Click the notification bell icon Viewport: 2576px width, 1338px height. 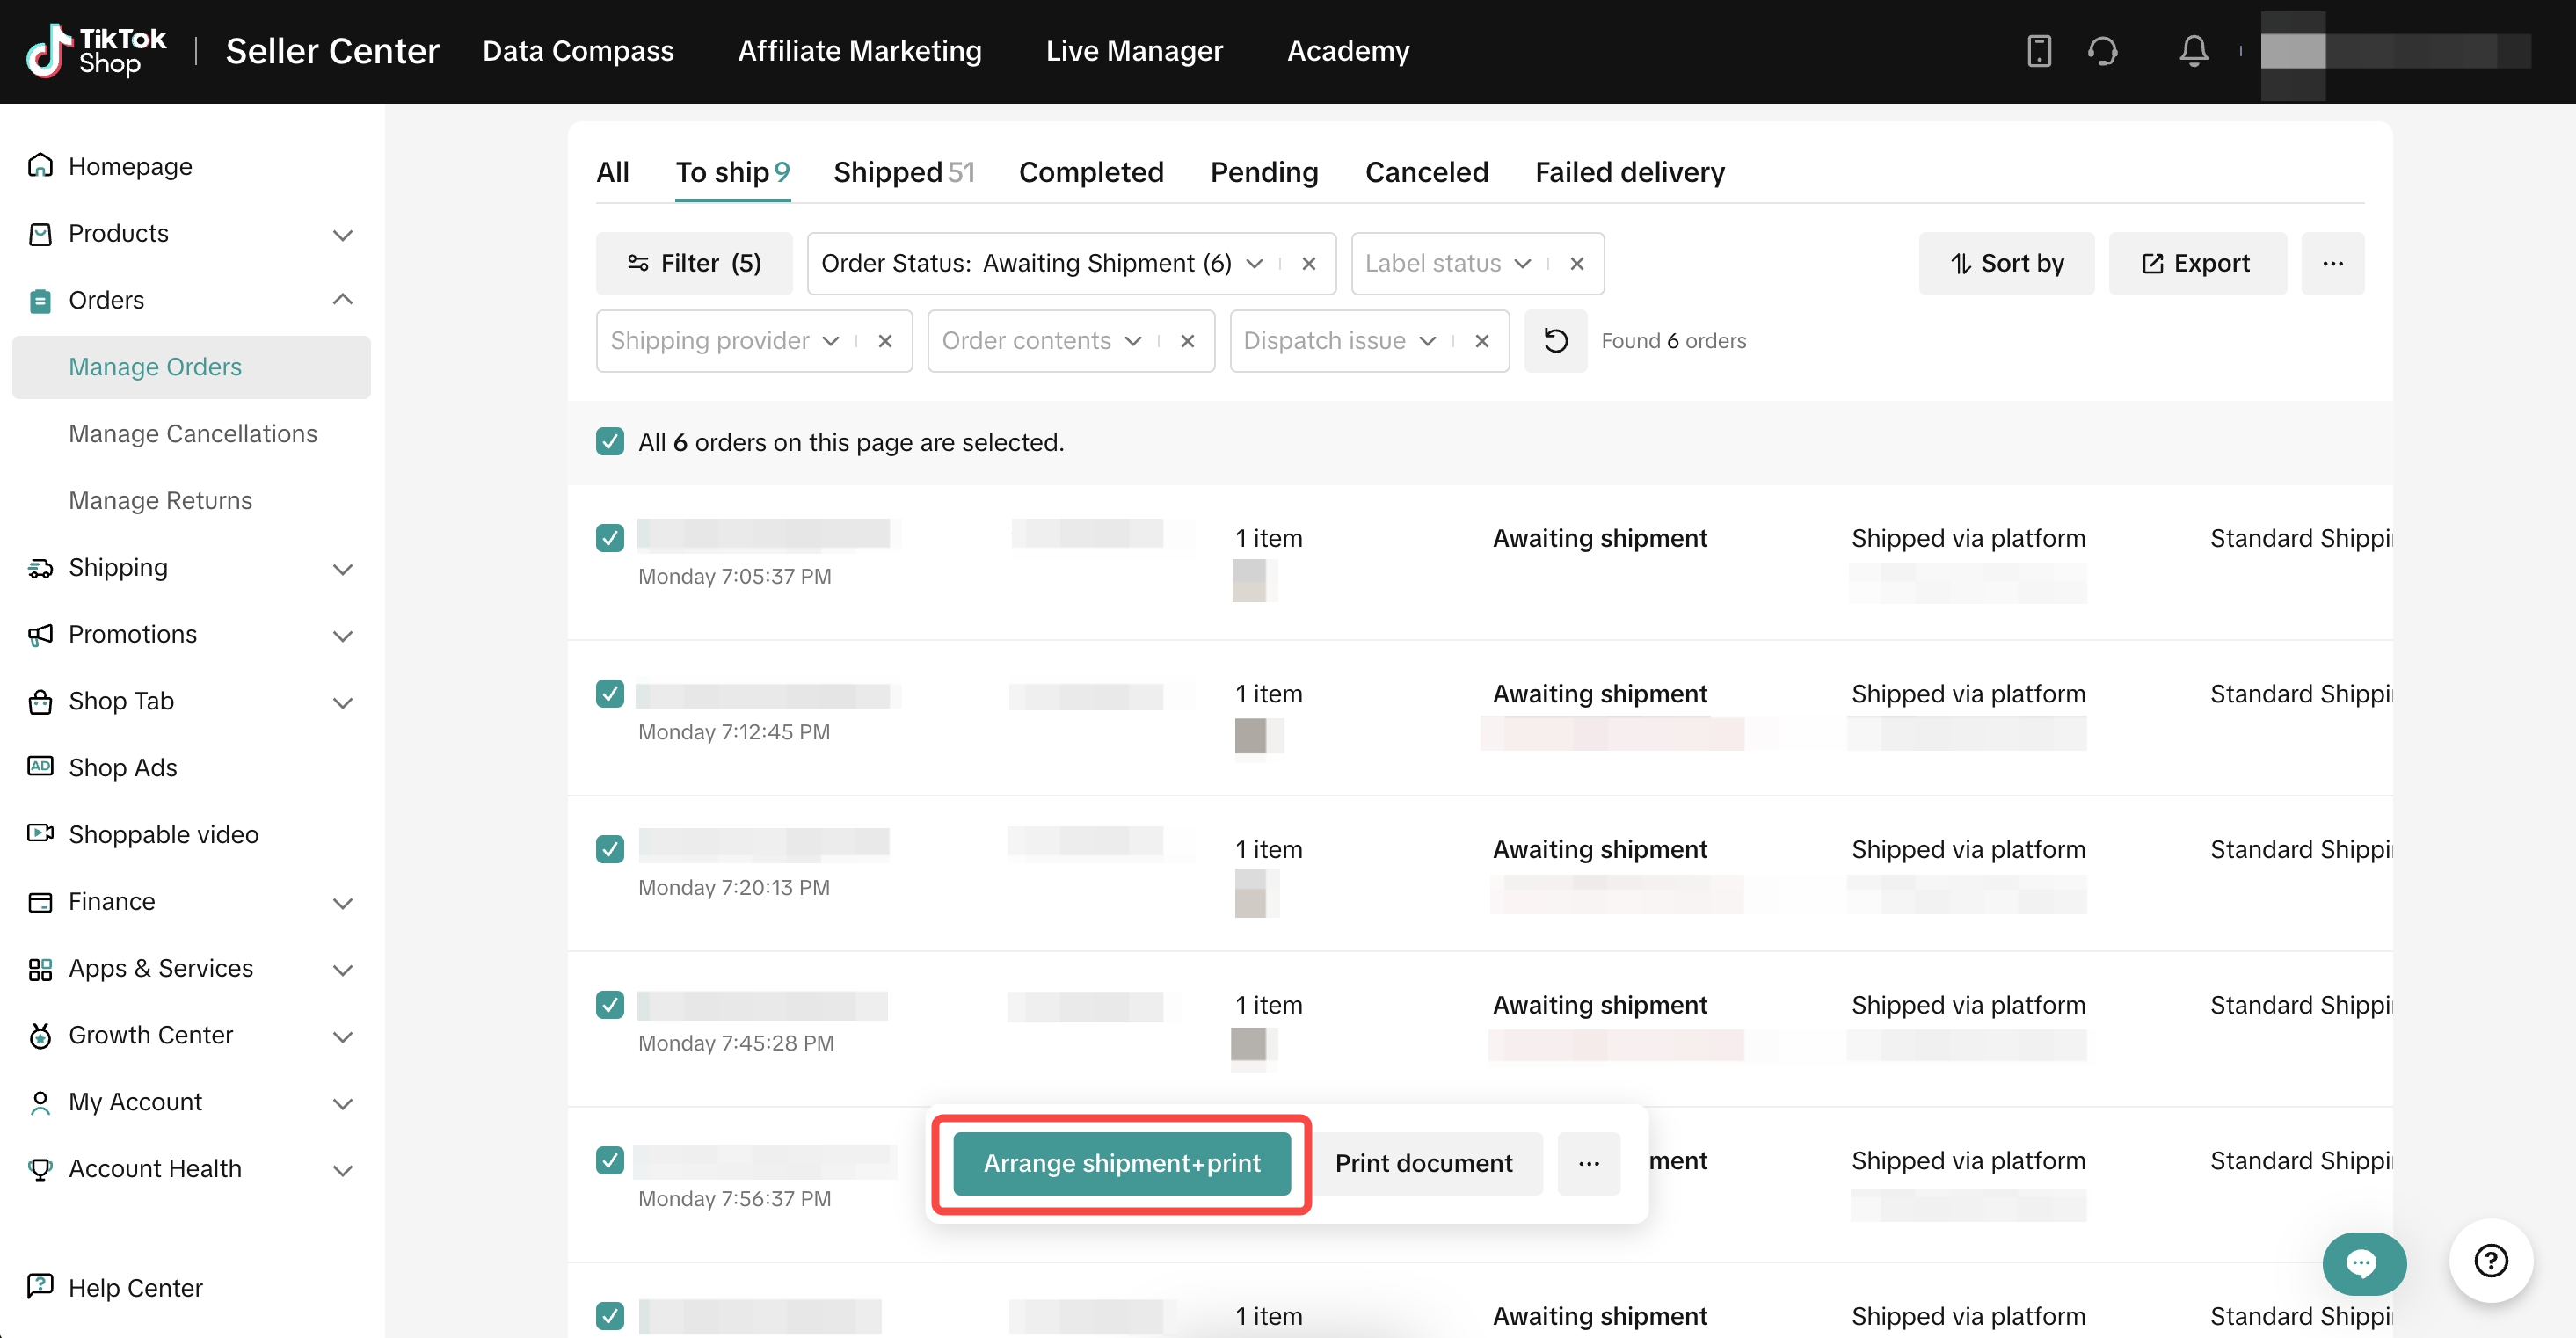(2193, 51)
